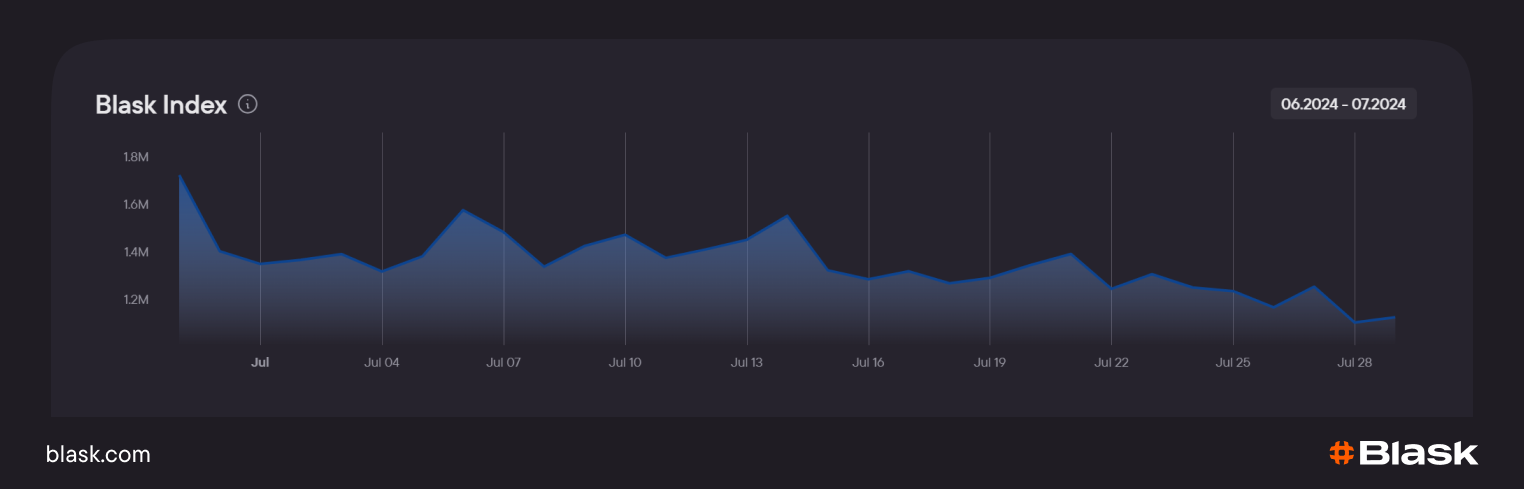Image resolution: width=1524 pixels, height=489 pixels.
Task: Click the Jul 25 date label
Action: (x=1233, y=363)
